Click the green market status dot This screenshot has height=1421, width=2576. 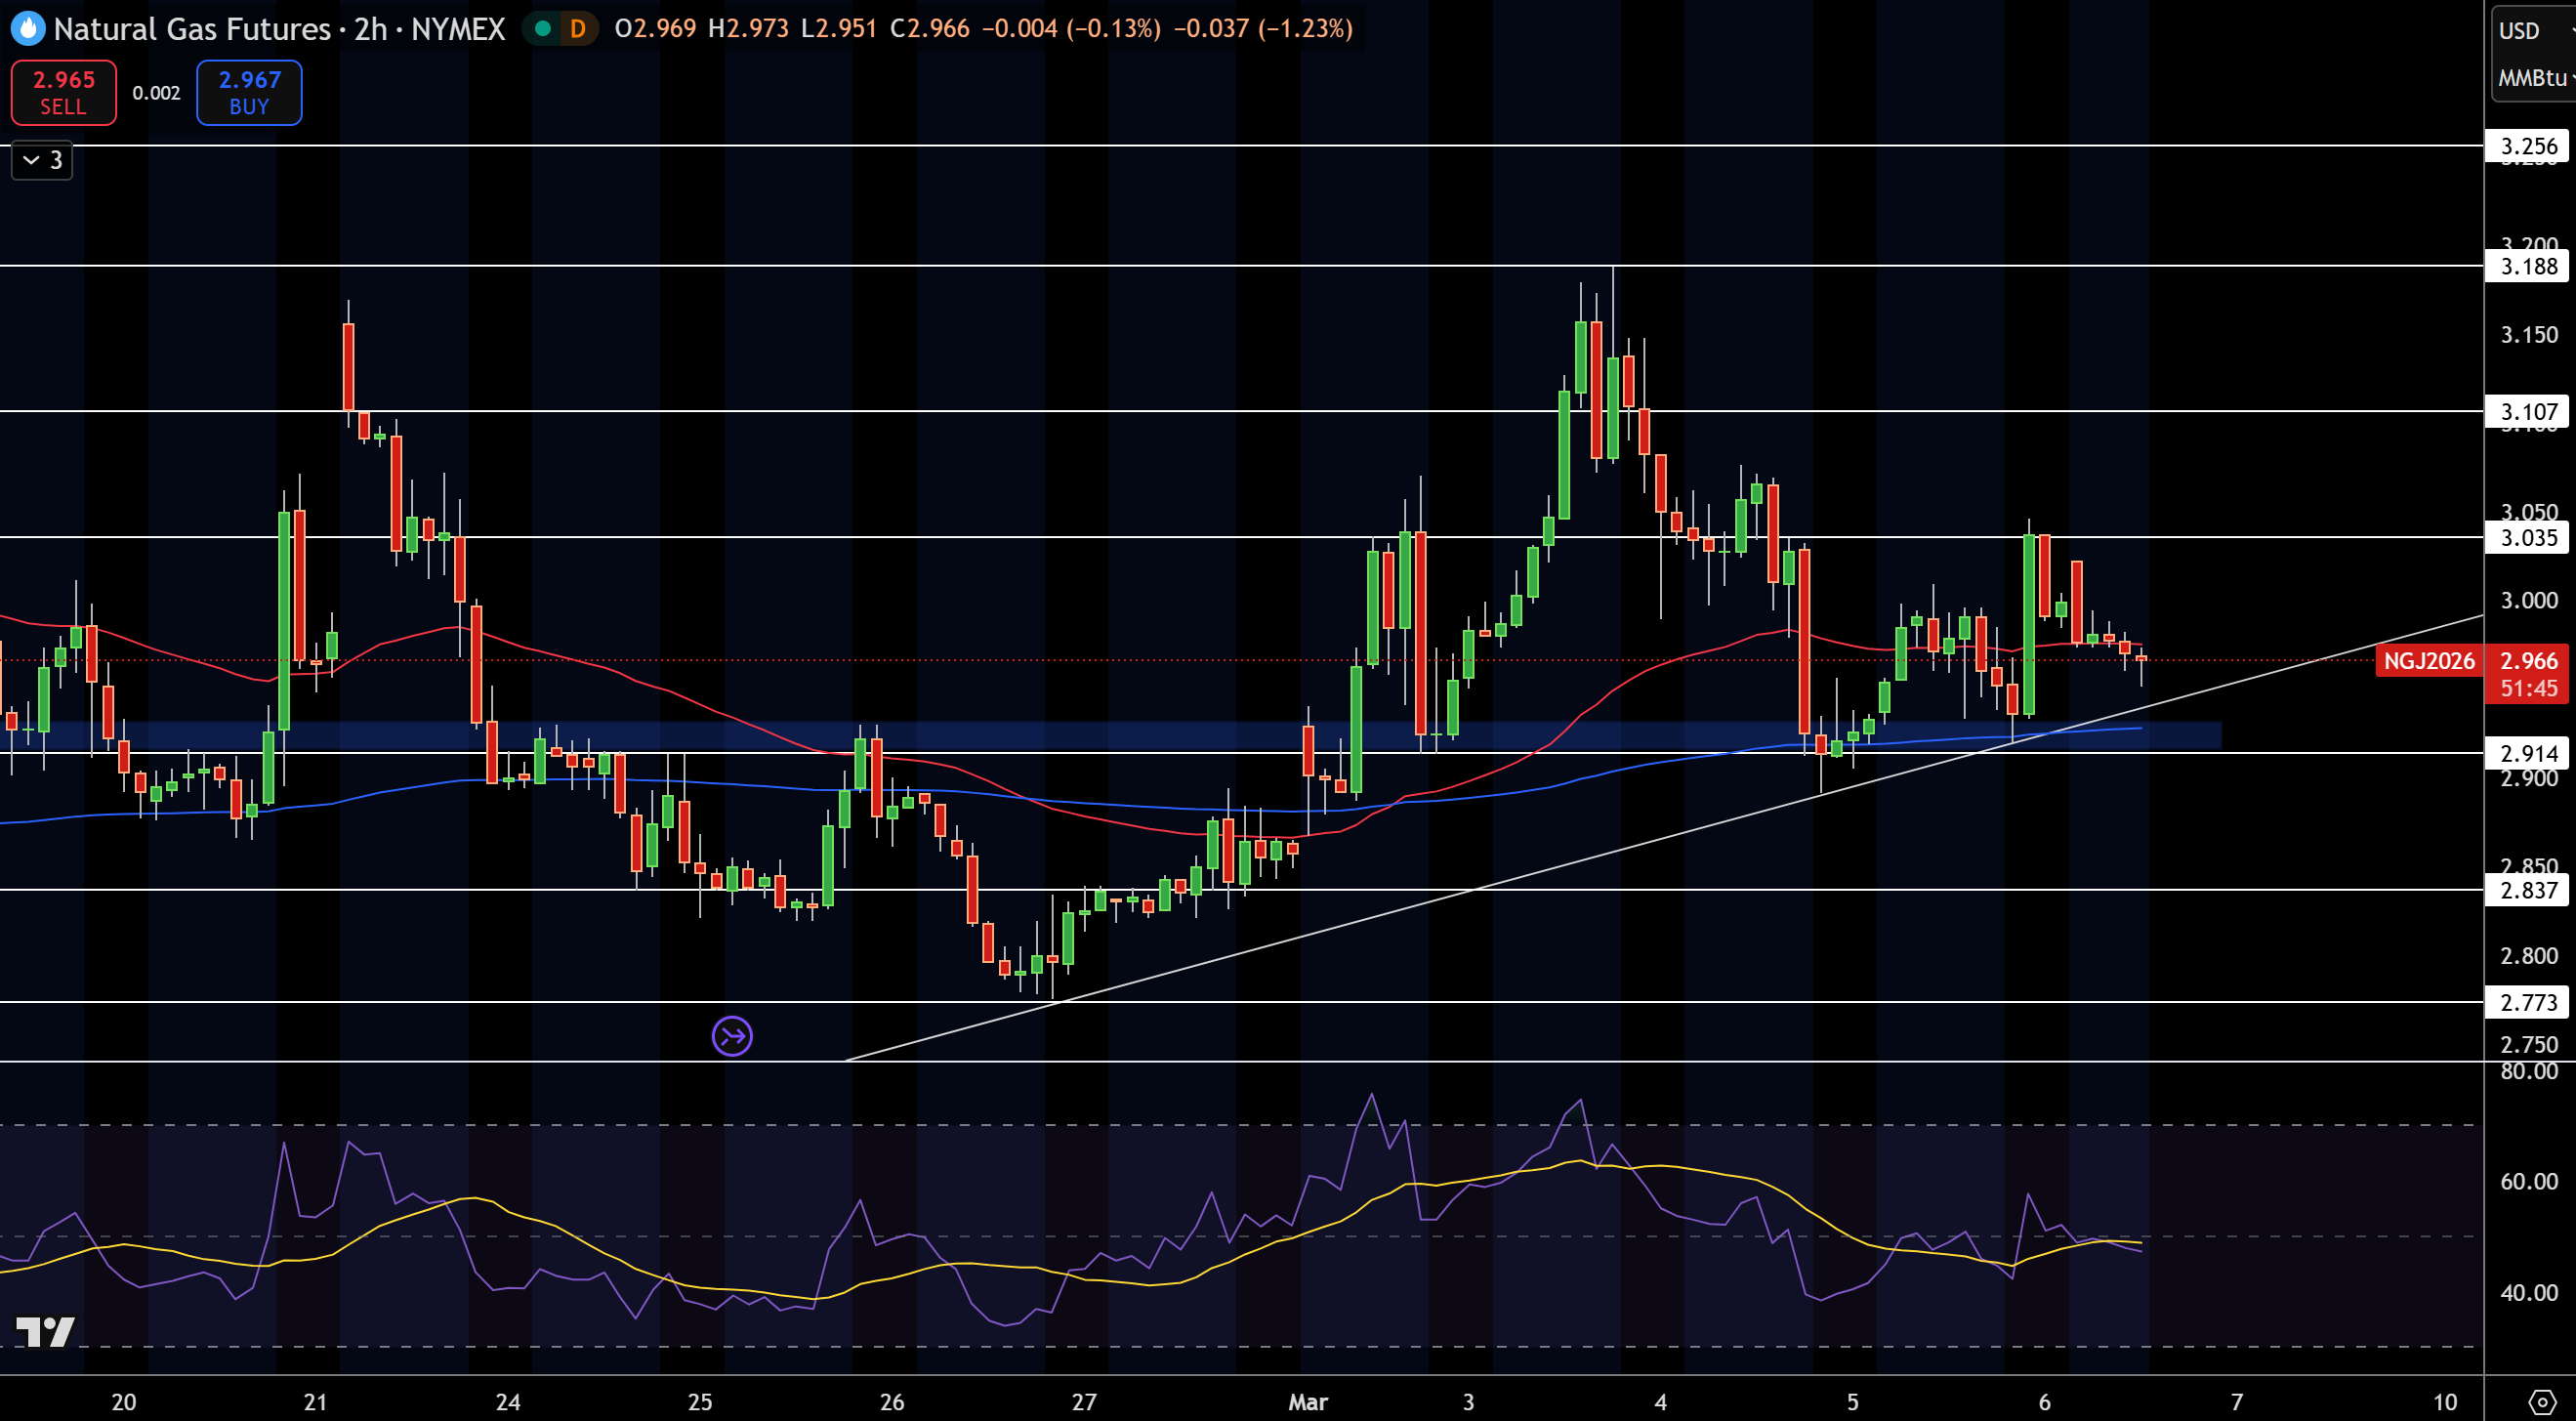pyautogui.click(x=543, y=29)
